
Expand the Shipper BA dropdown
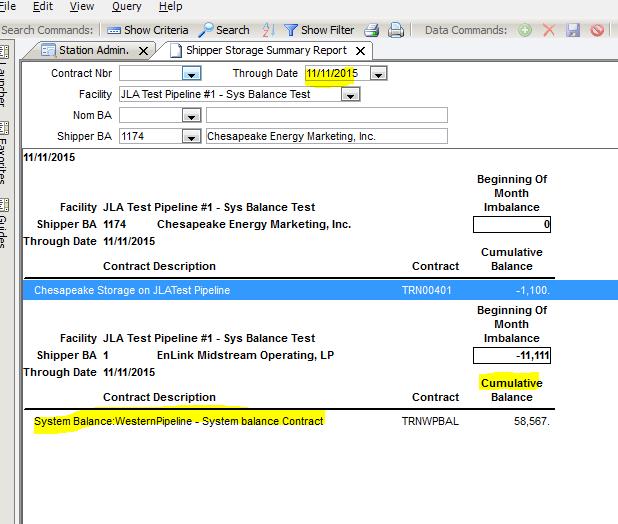[191, 137]
